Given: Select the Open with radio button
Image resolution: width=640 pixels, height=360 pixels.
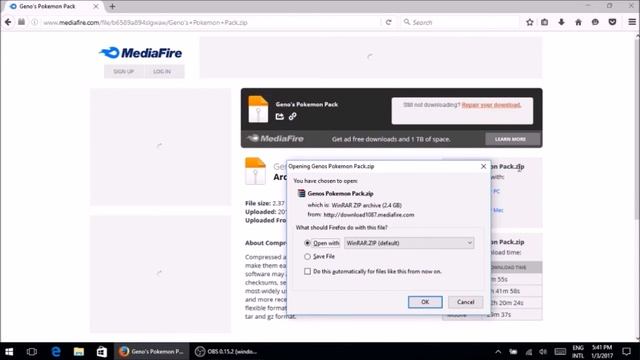Looking at the screenshot, I should [x=307, y=243].
